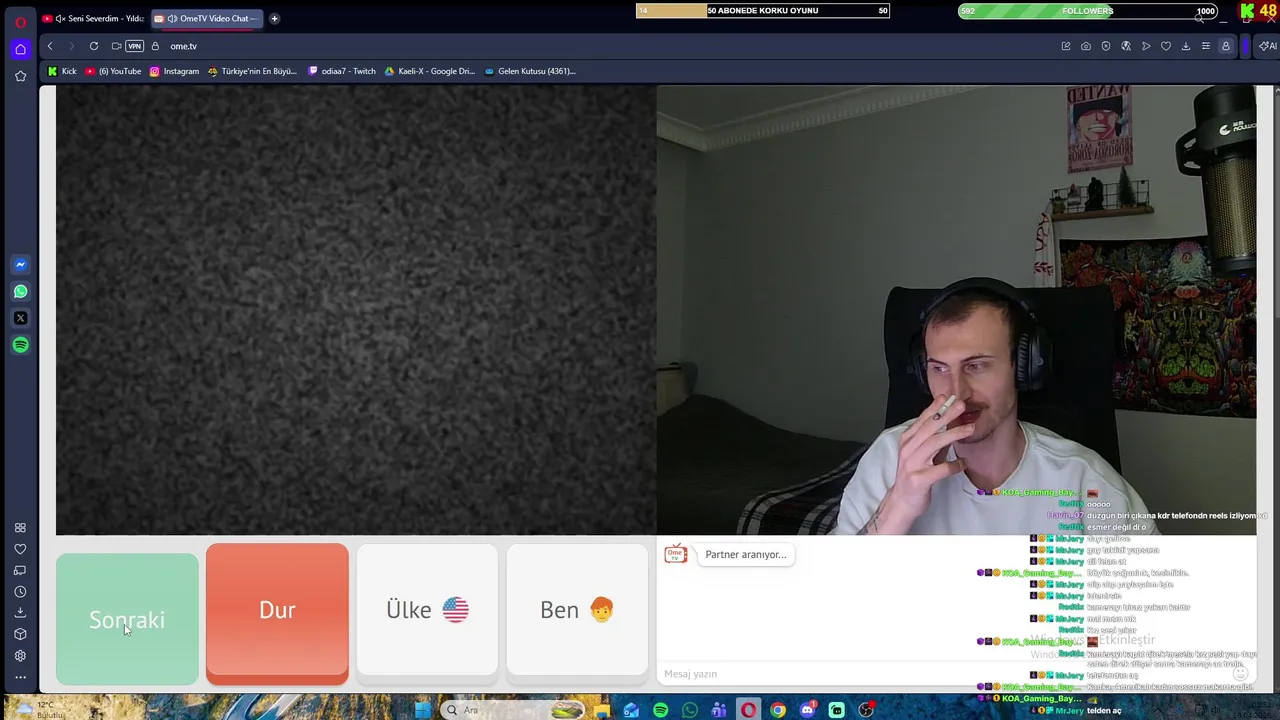Mute the OmeTV tab audio icon
Viewport: 1280px width, 720px height.
coord(172,18)
